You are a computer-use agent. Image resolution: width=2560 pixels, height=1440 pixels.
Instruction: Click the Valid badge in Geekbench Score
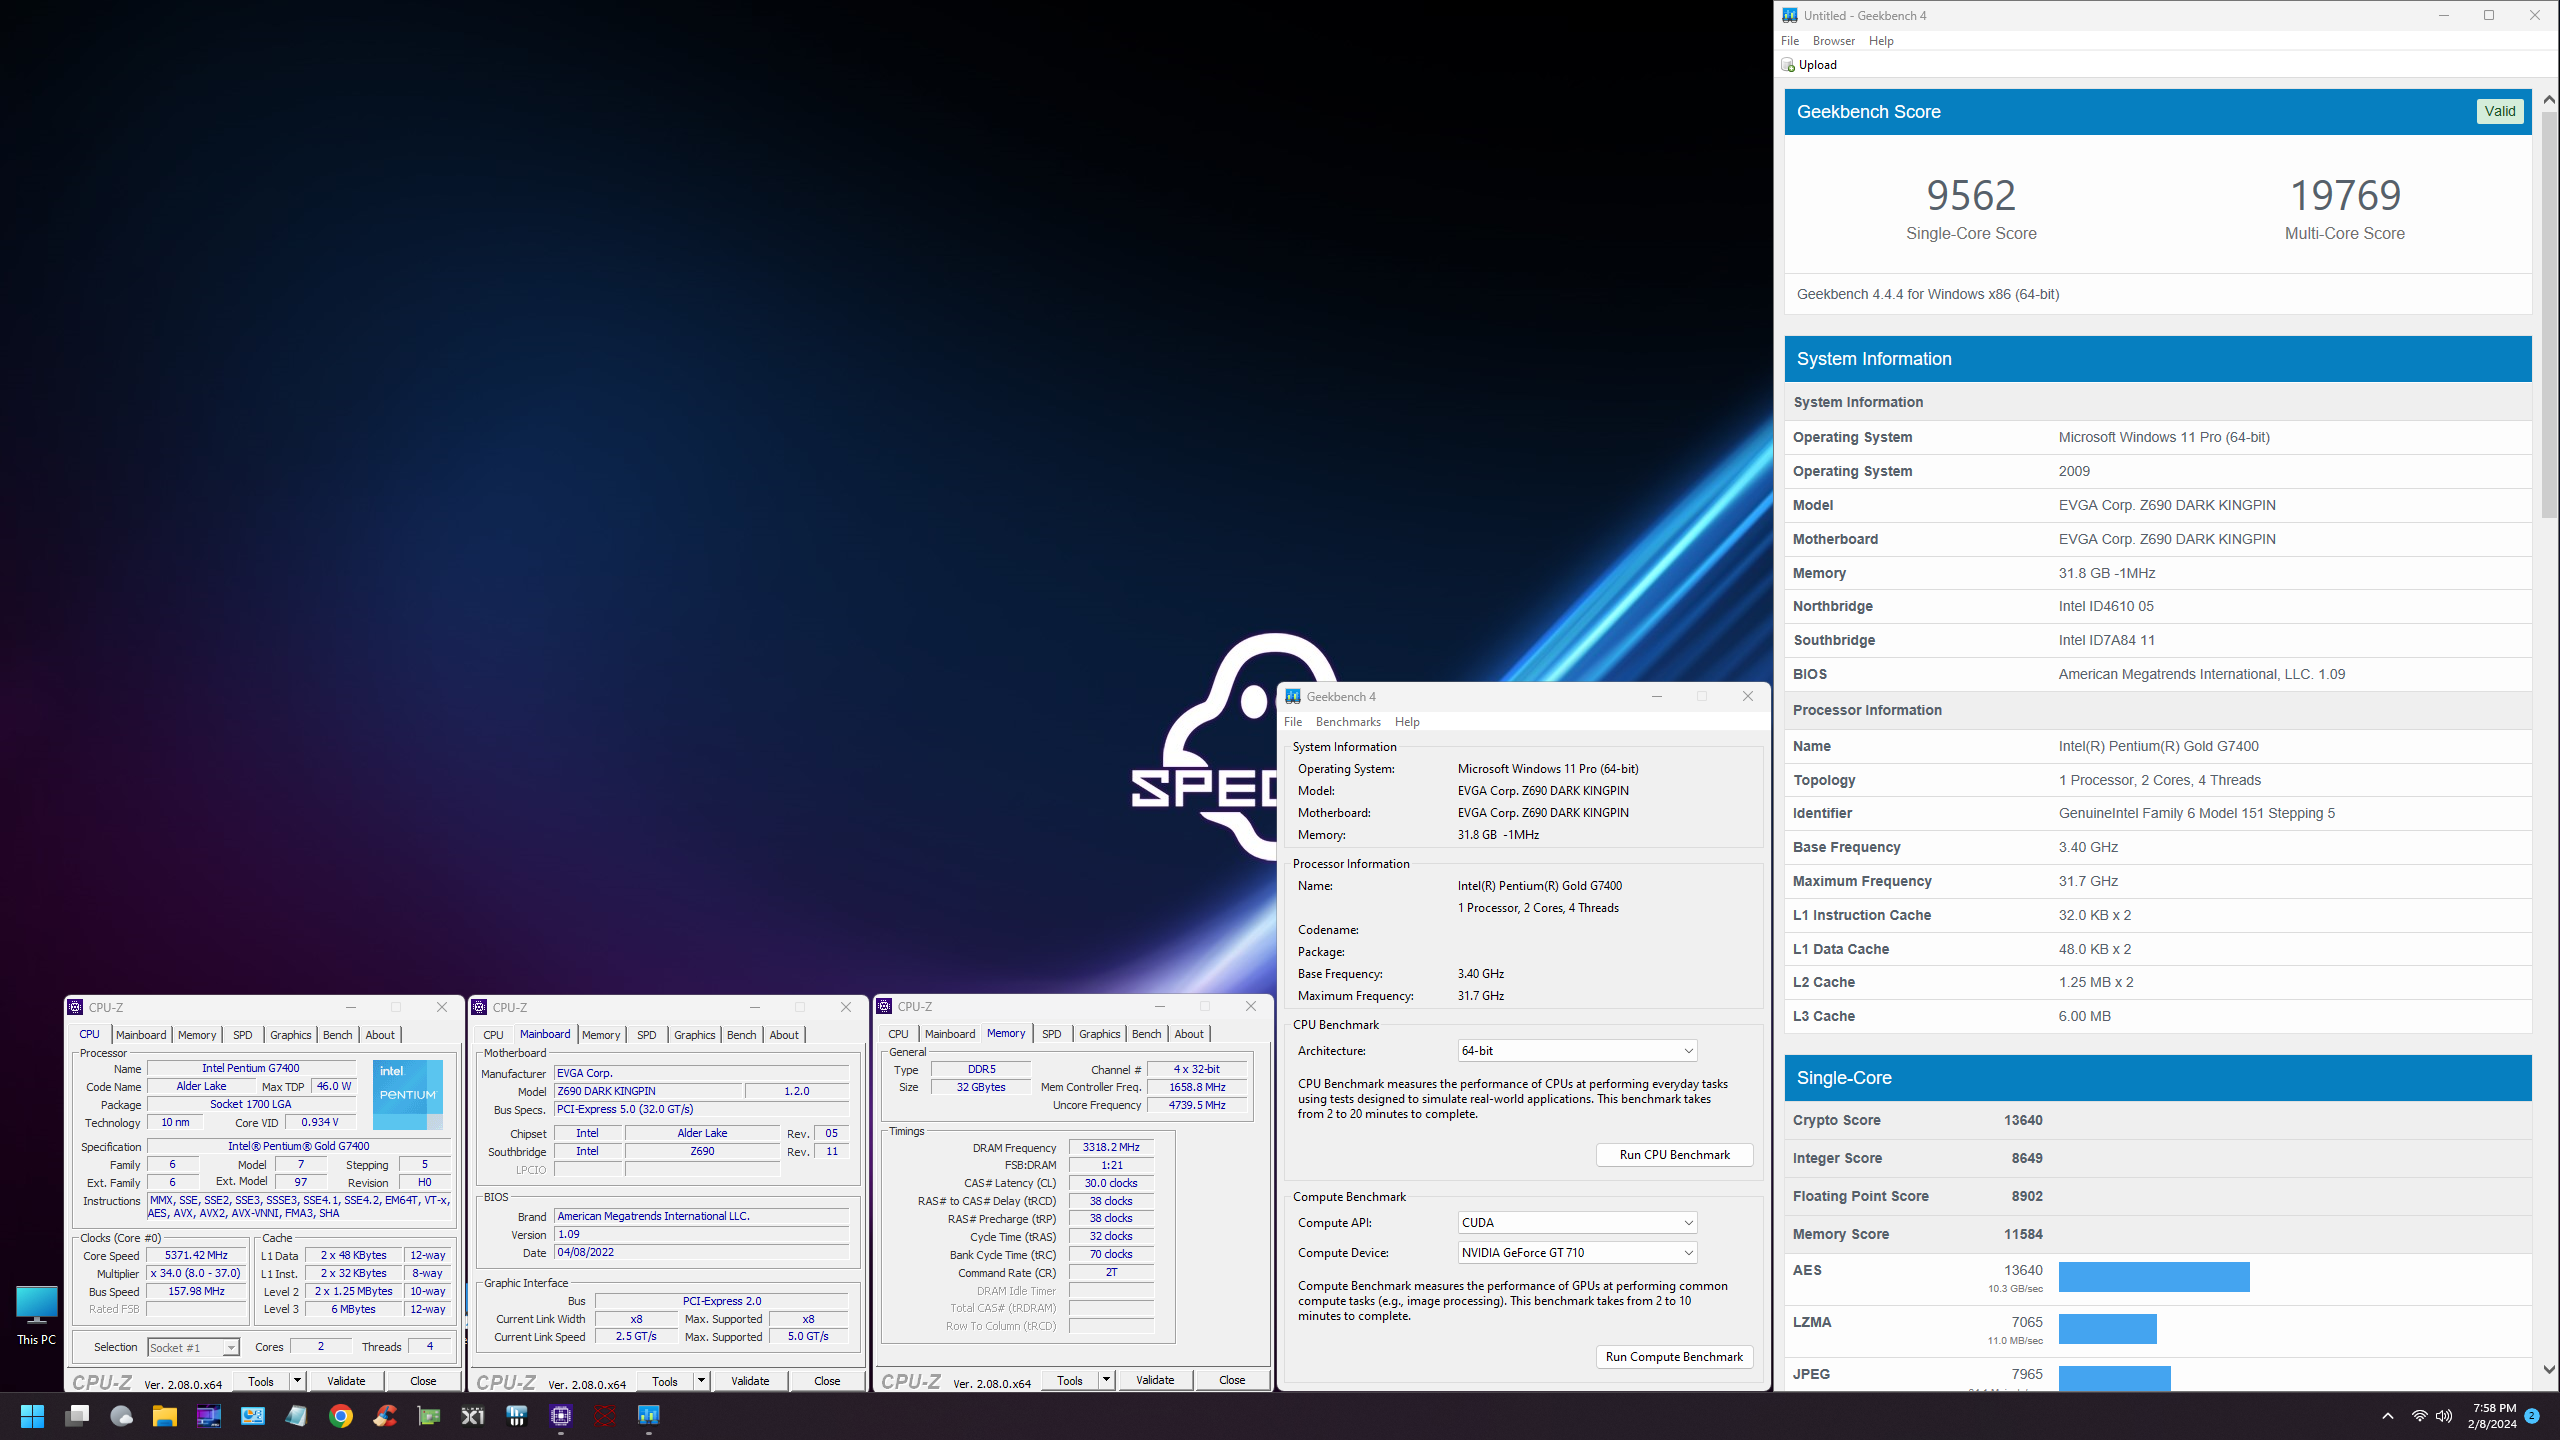(2500, 111)
